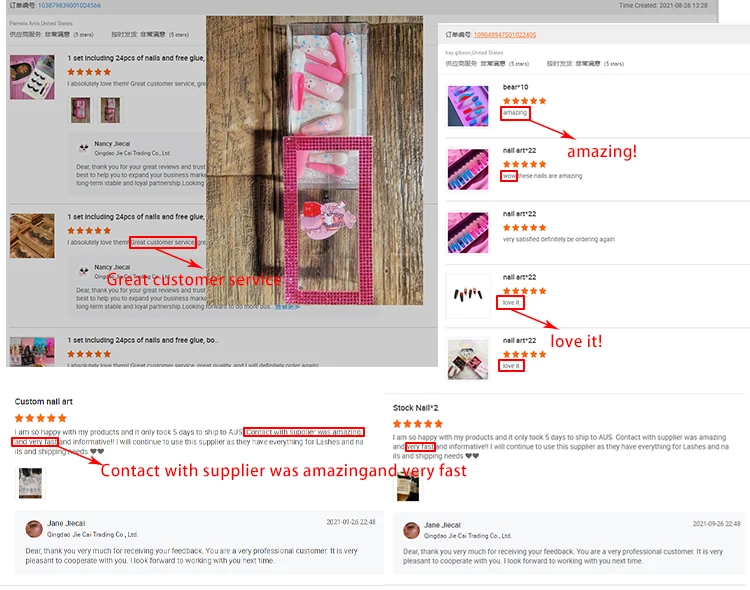Screen dimensions: 750x590
Task: Click Nancy Jiecai avatar in first reply
Action: click(84, 148)
